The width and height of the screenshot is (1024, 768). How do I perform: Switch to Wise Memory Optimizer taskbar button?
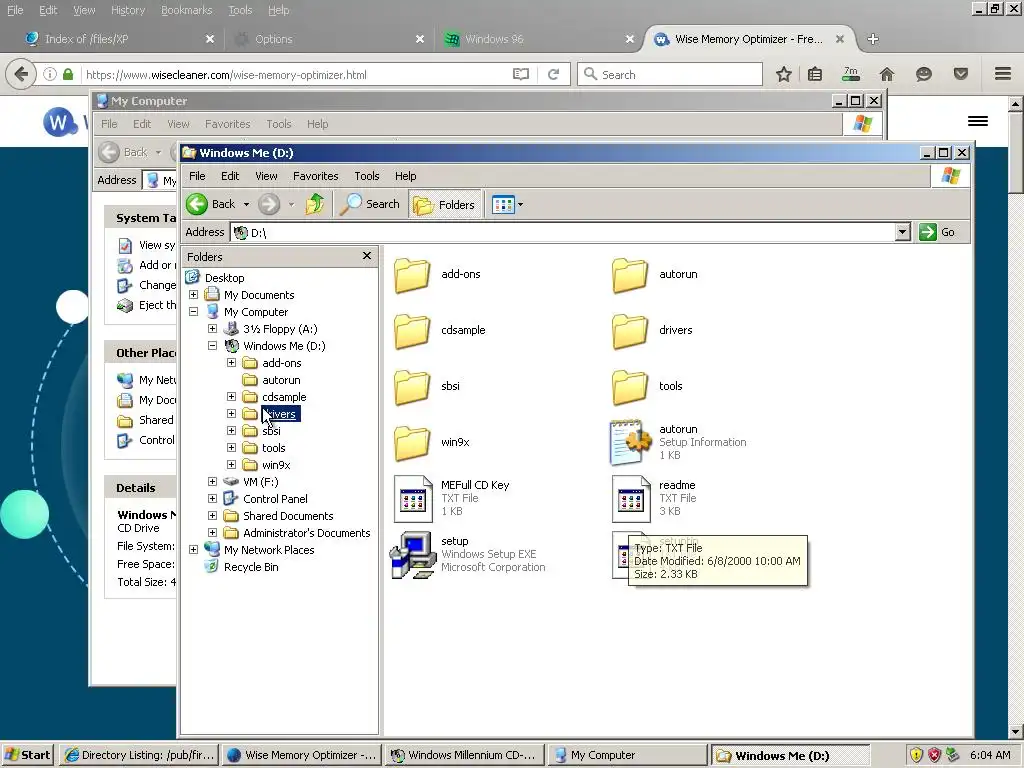[301, 755]
